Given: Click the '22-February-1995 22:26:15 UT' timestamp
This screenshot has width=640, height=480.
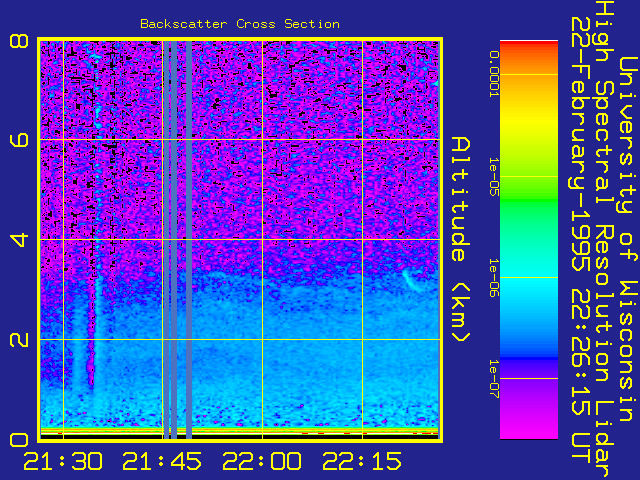Looking at the screenshot, I should (x=581, y=240).
